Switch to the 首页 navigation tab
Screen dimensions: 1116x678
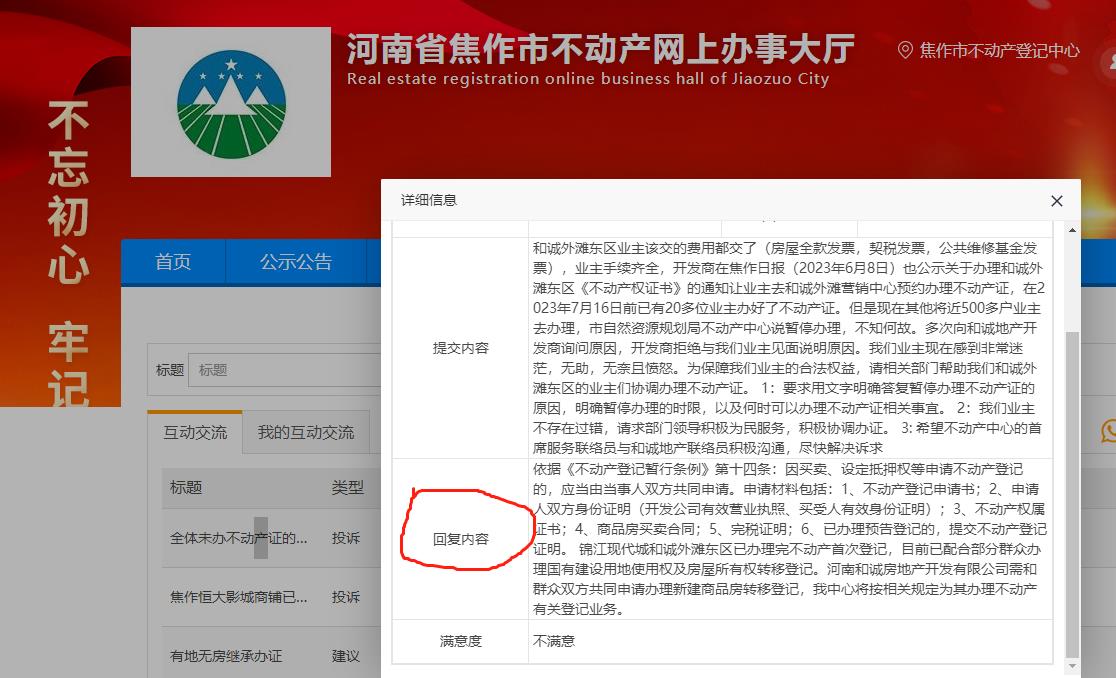click(x=172, y=261)
